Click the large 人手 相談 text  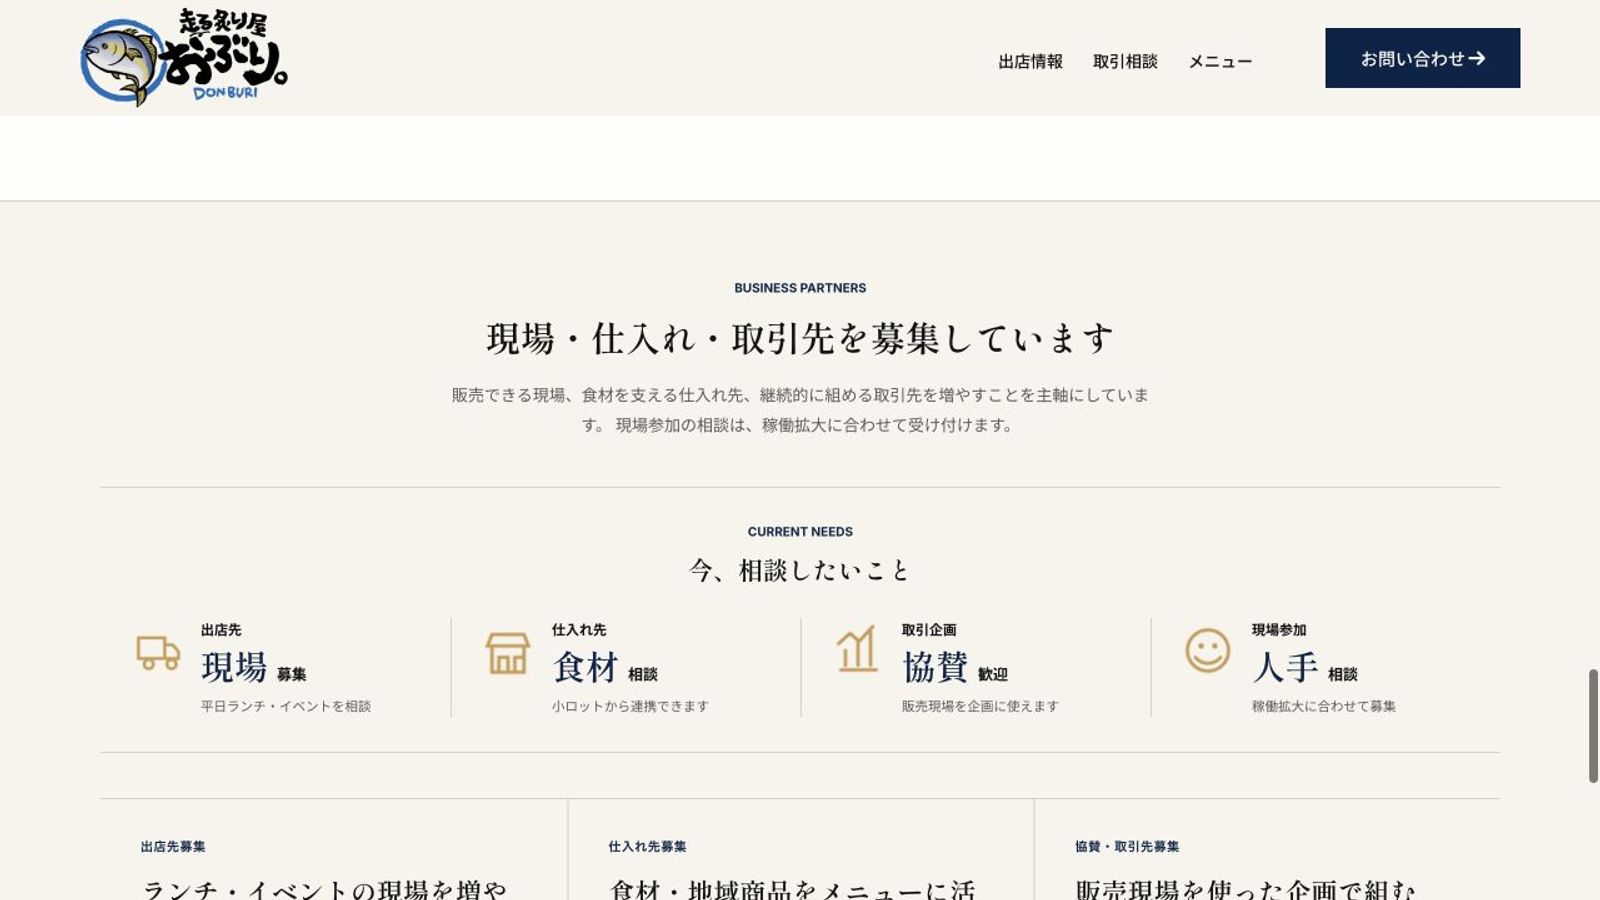tap(1305, 667)
